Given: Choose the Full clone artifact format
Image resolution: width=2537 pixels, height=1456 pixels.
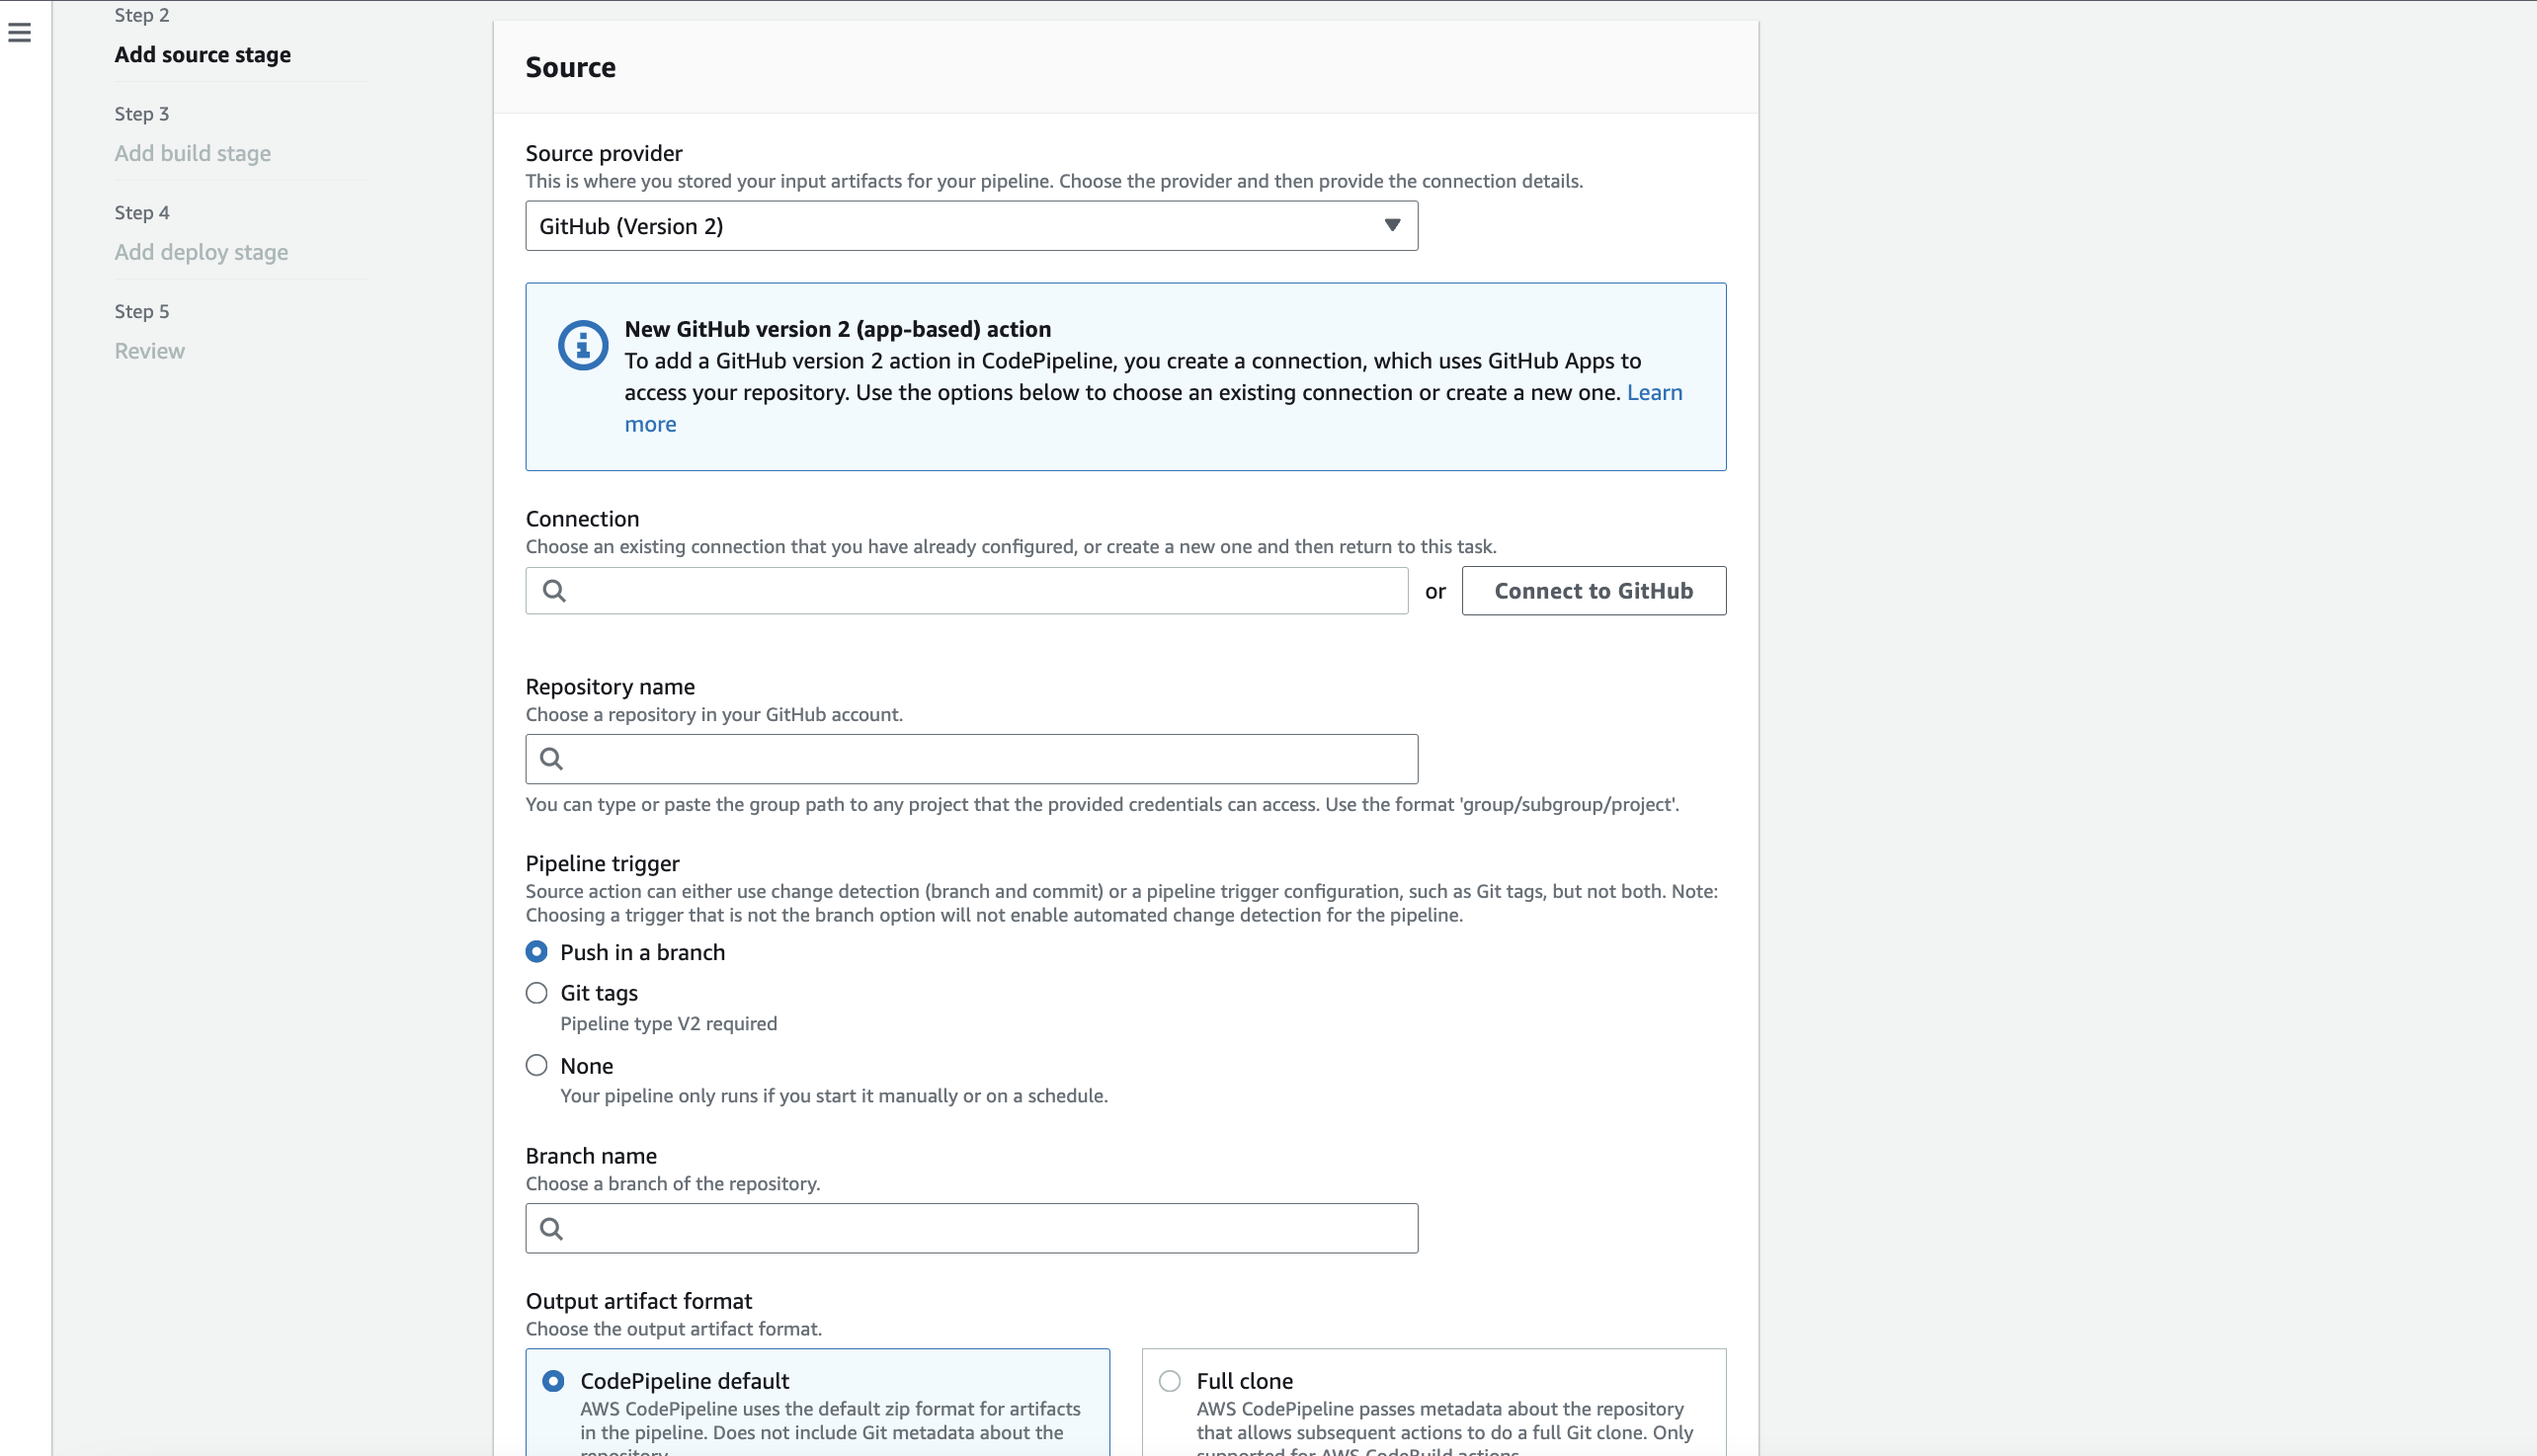Looking at the screenshot, I should coord(1169,1381).
